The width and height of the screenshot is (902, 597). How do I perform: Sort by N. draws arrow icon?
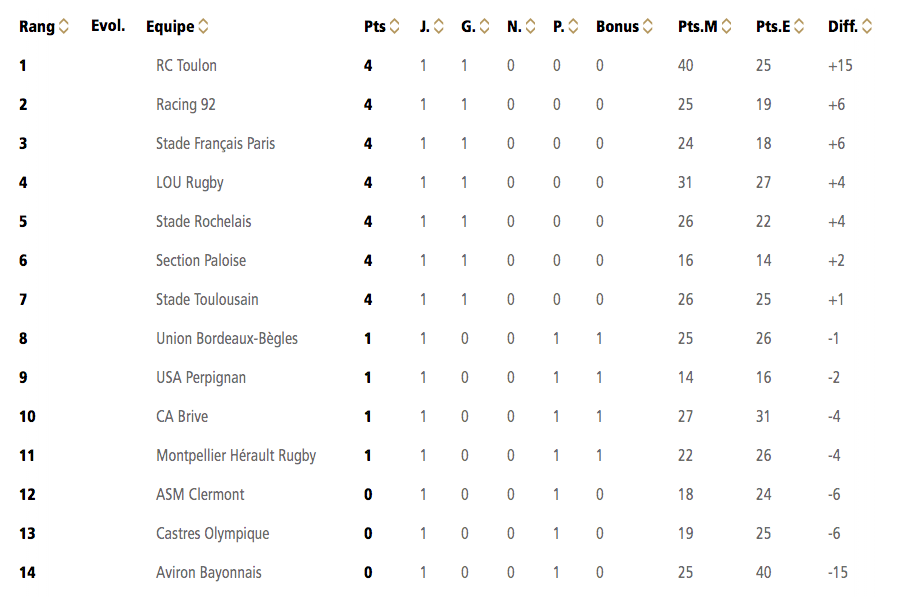click(x=530, y=26)
